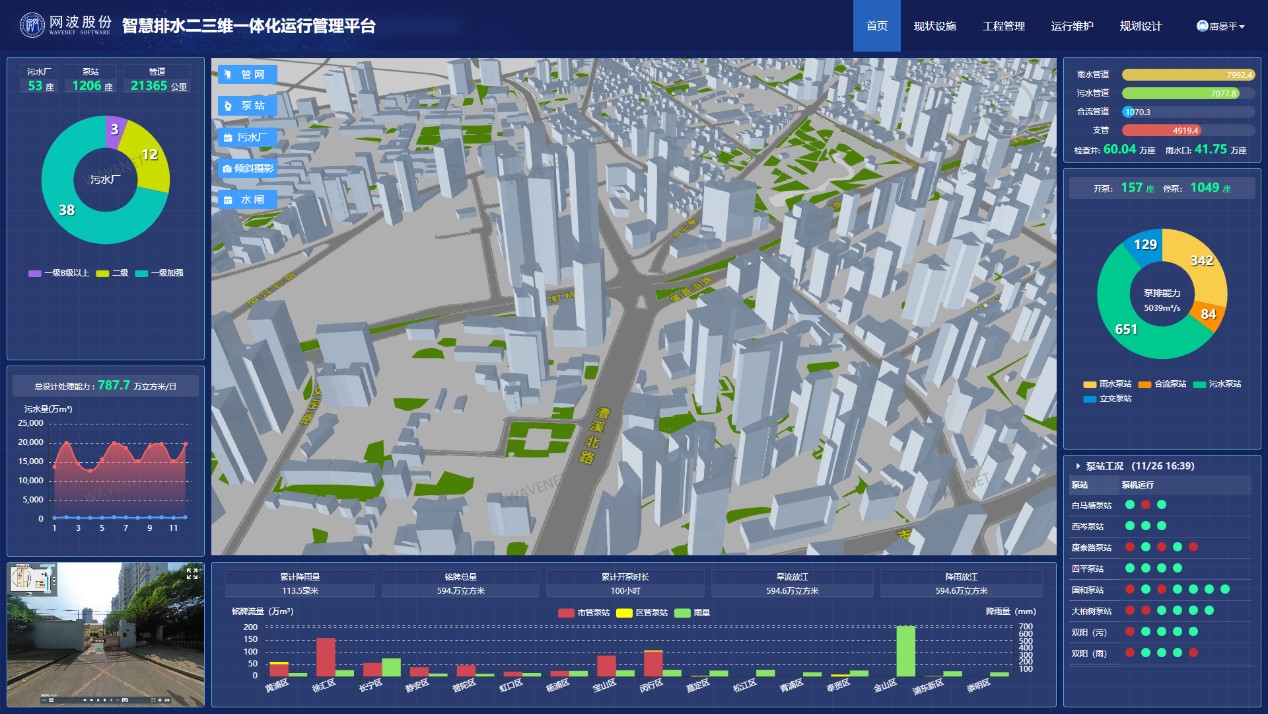Click 管道 length value 21365

(x=149, y=86)
